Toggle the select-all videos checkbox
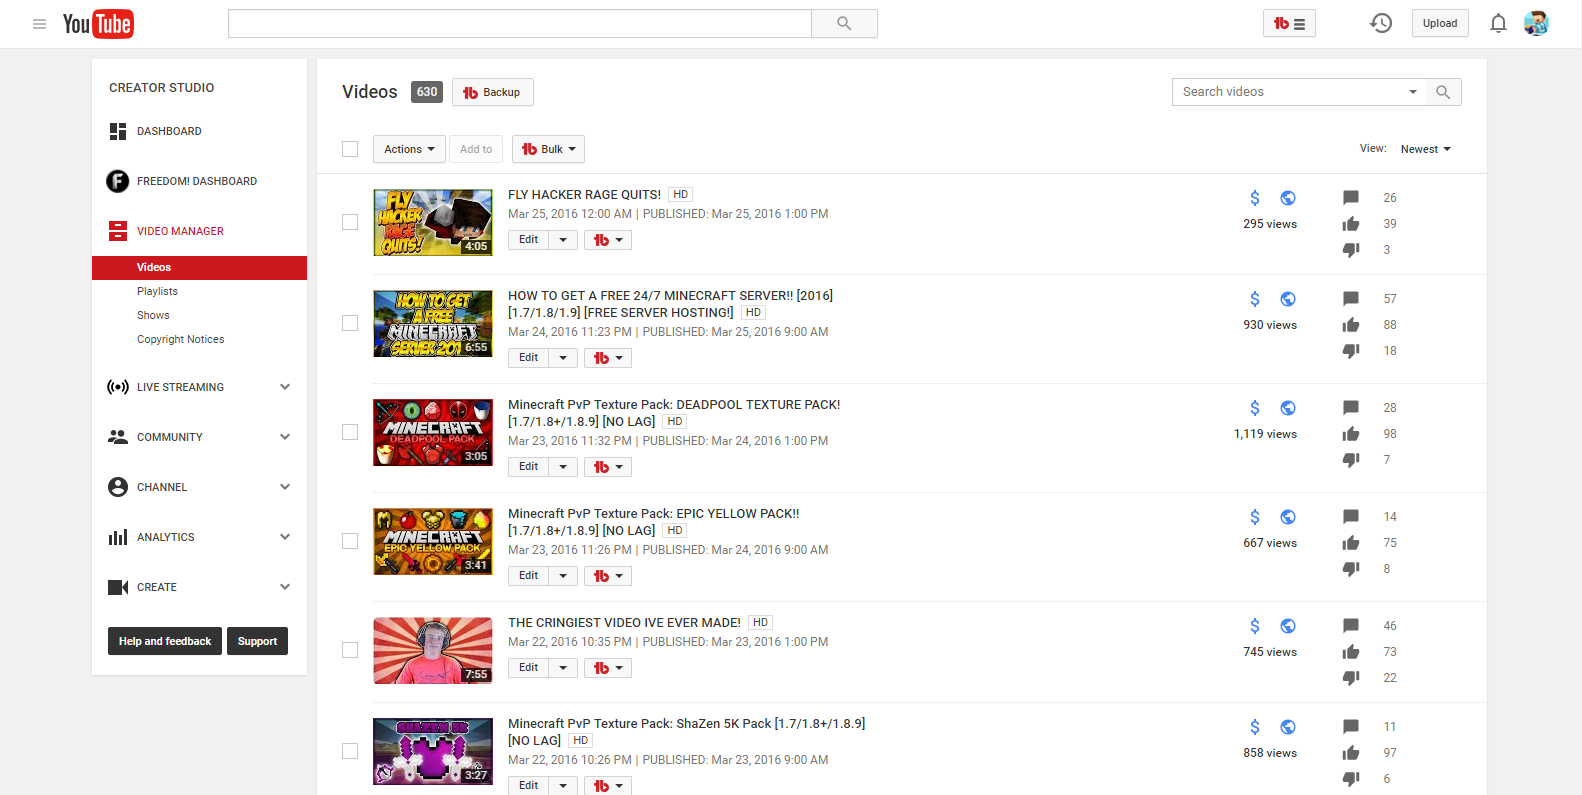The width and height of the screenshot is (1582, 795). 350,149
